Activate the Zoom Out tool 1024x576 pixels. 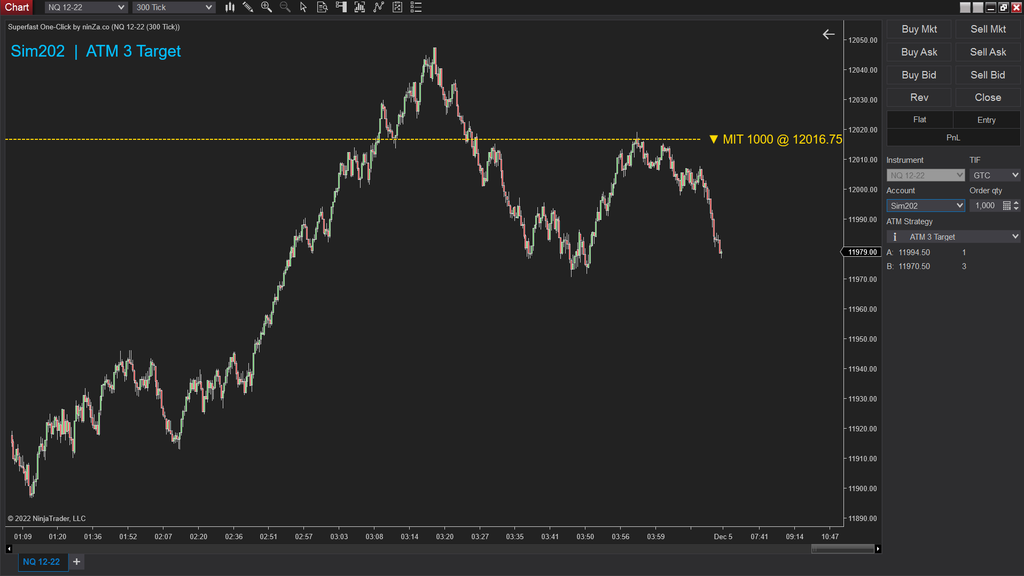pos(284,7)
